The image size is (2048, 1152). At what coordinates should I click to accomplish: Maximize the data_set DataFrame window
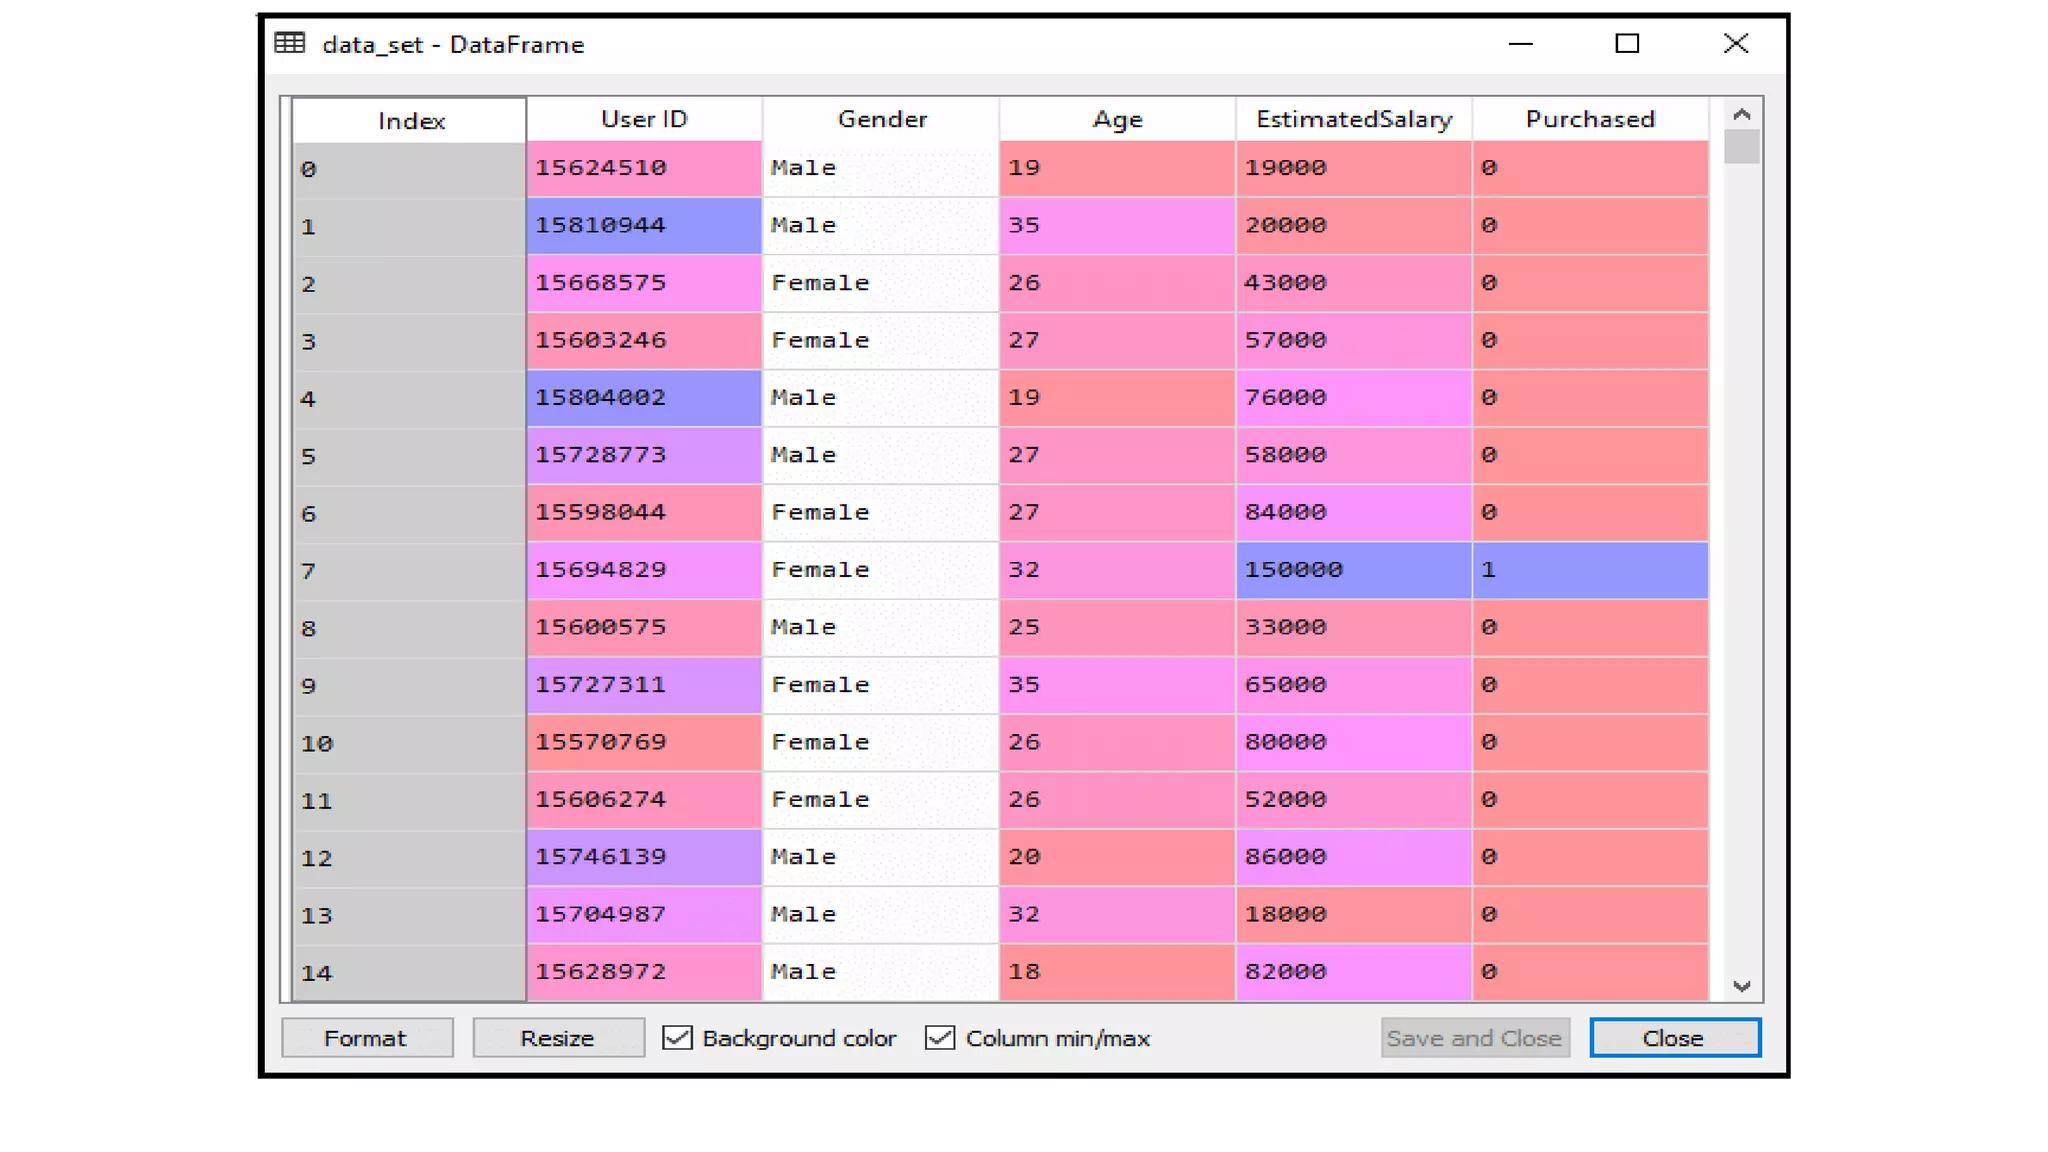coord(1627,44)
